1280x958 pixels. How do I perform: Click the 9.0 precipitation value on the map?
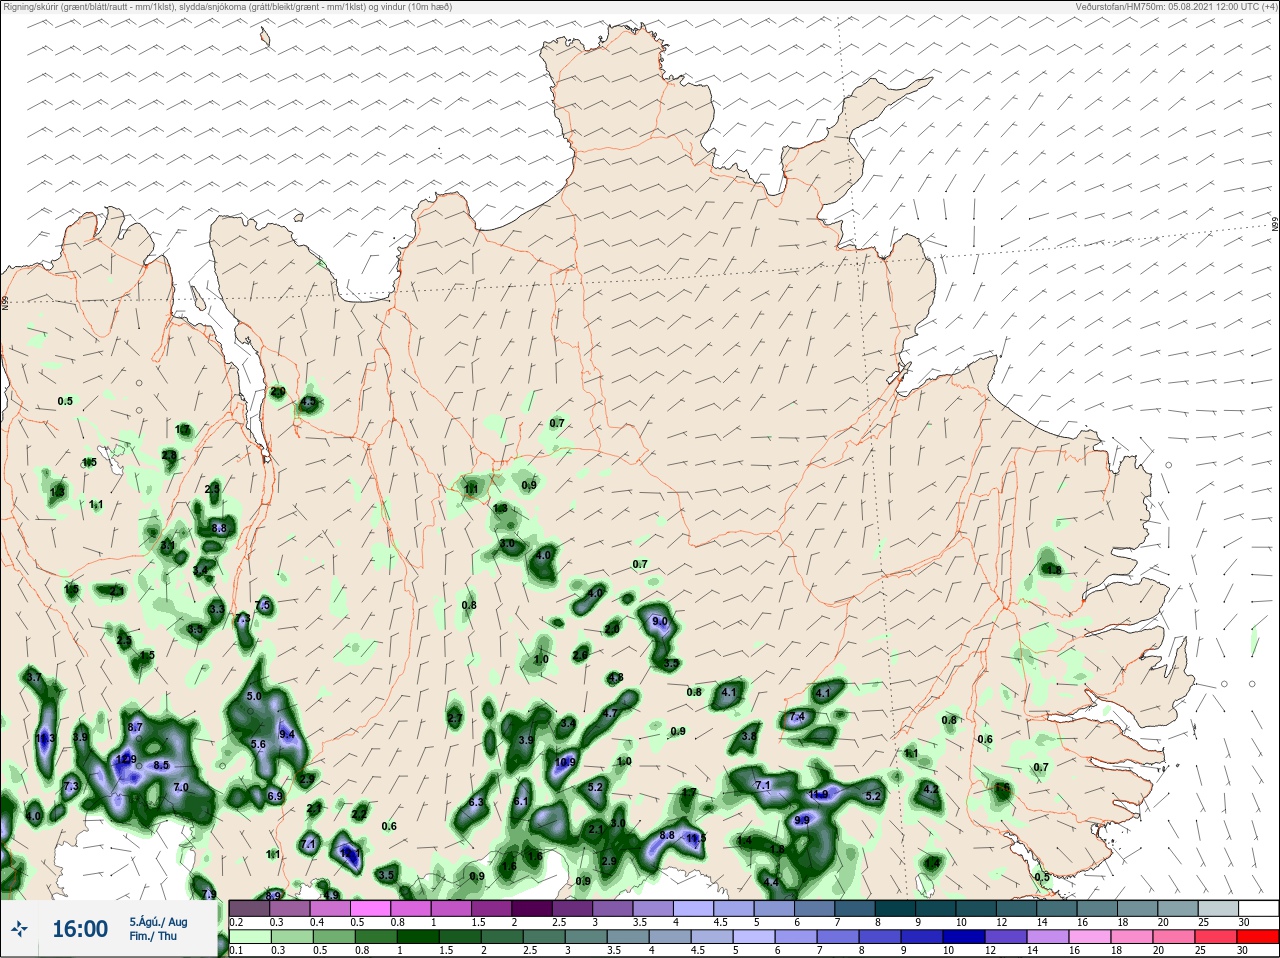660,622
